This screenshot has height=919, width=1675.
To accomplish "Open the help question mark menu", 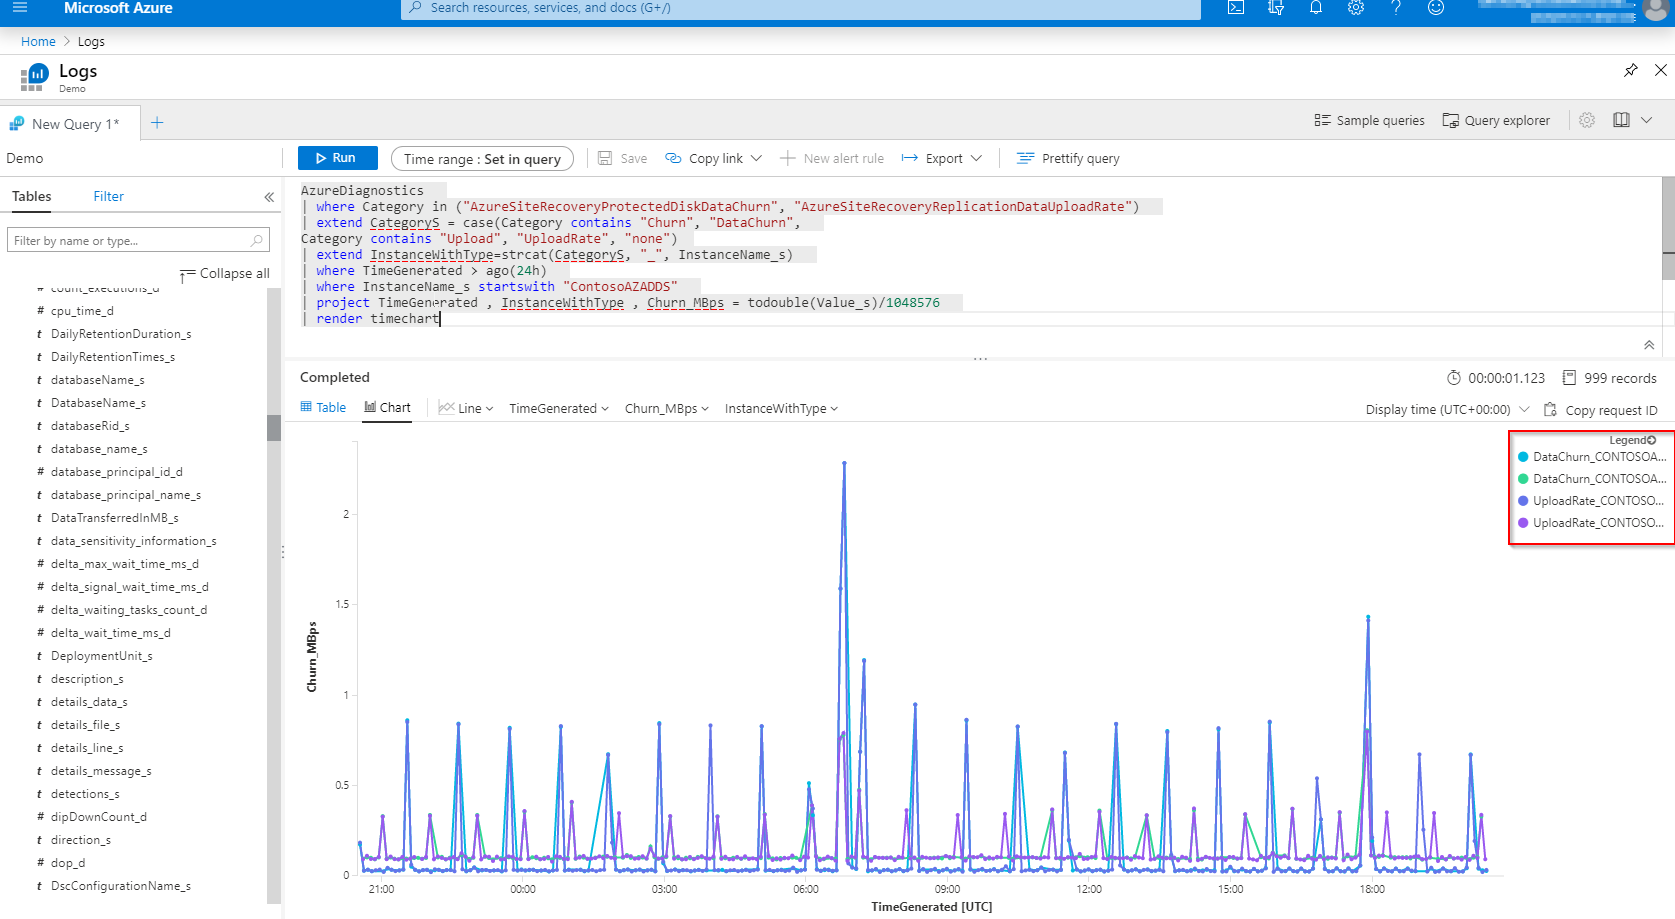I will click(x=1396, y=7).
